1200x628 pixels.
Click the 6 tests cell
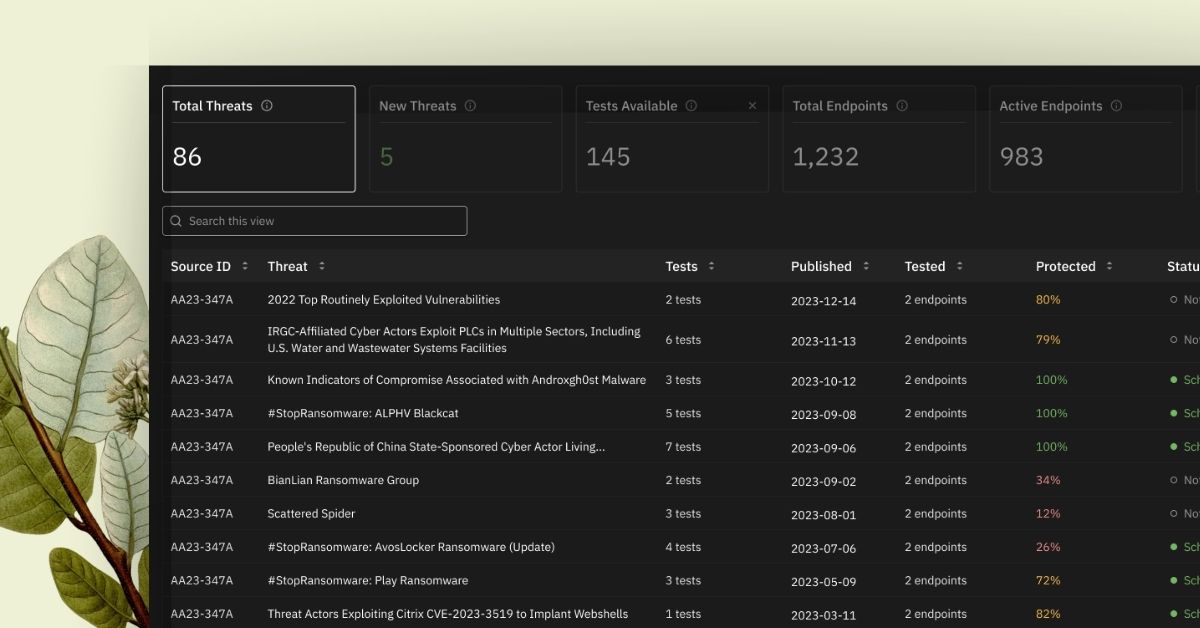click(x=683, y=340)
